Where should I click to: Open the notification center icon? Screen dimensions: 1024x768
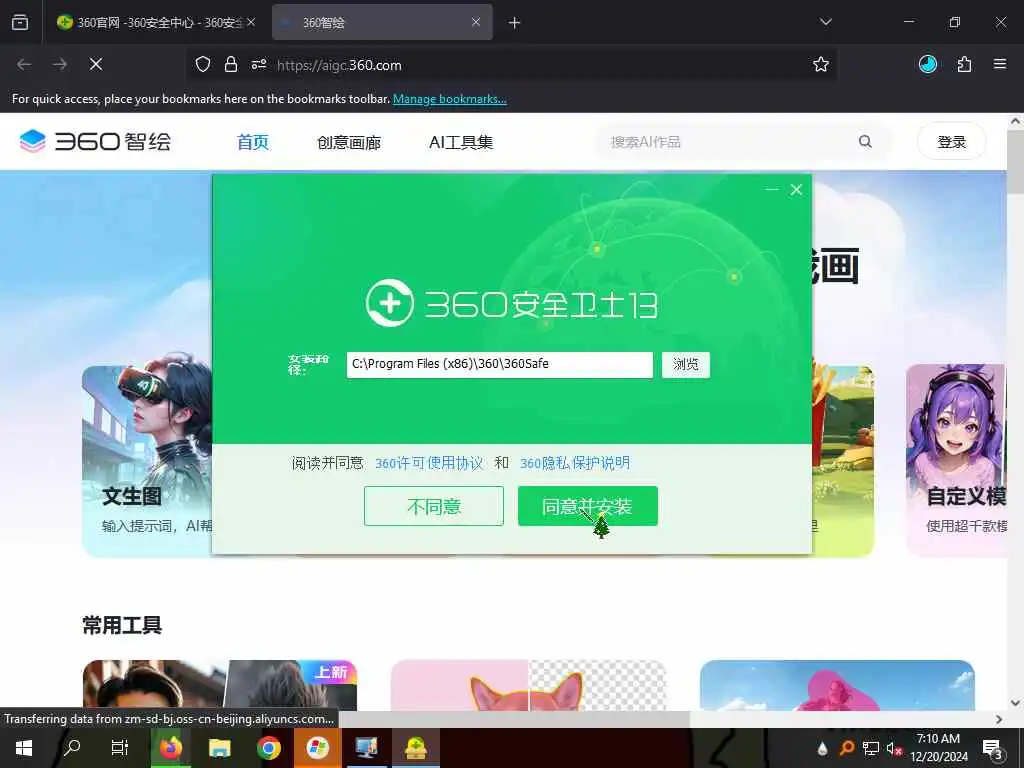click(993, 748)
